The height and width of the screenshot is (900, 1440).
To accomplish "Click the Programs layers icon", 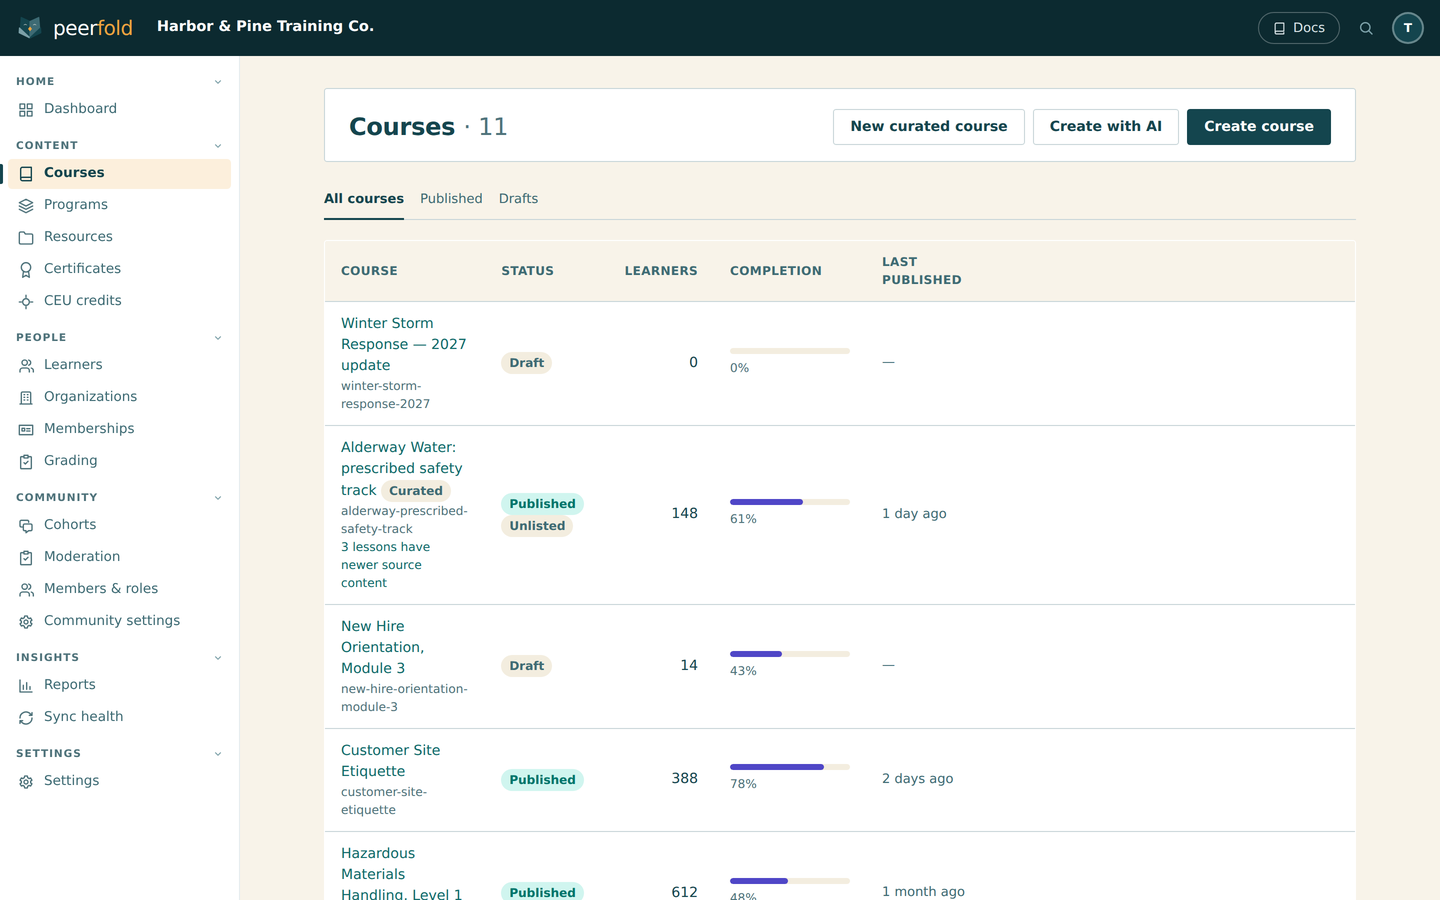I will click(x=26, y=205).
